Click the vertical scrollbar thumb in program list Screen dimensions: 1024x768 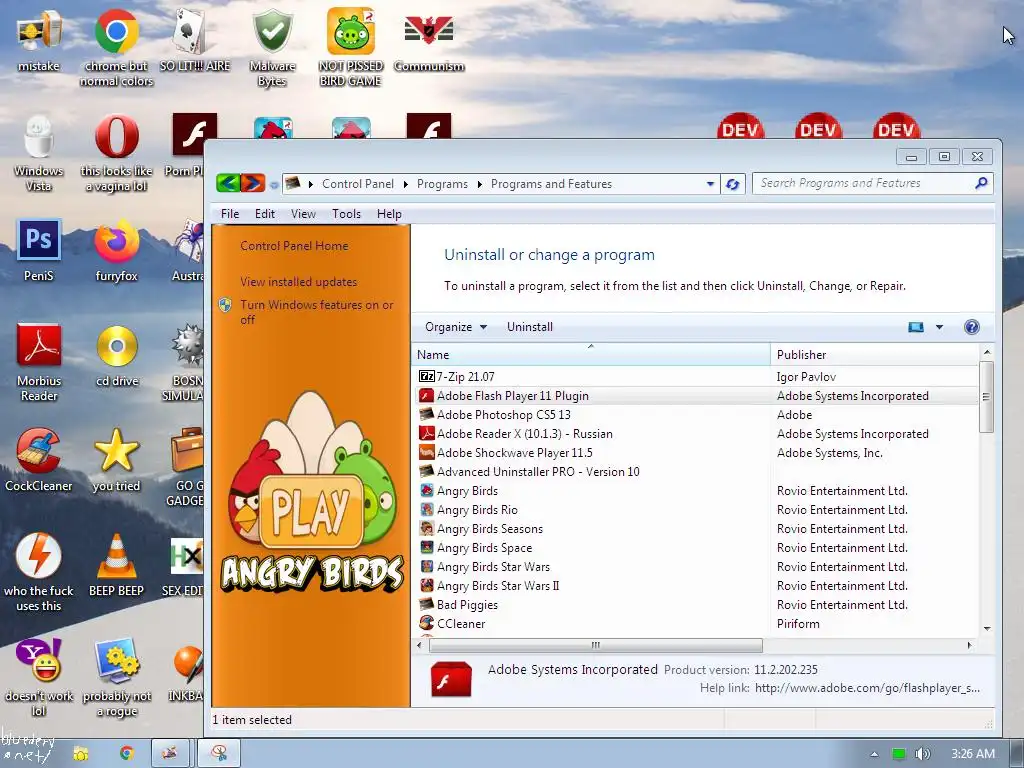coord(986,396)
